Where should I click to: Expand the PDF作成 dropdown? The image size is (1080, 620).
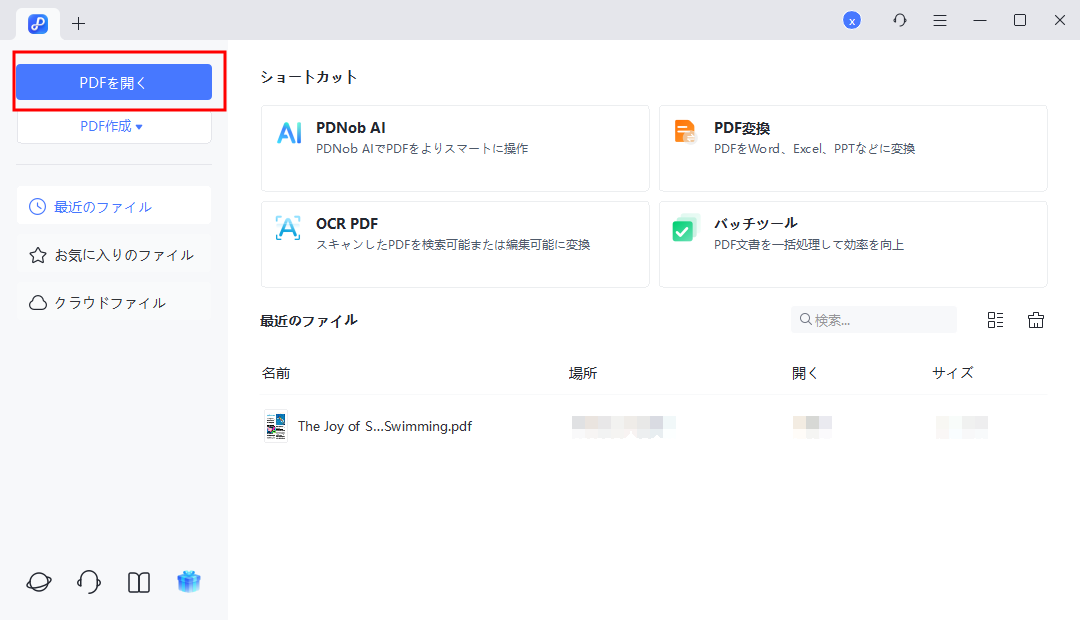click(x=113, y=126)
